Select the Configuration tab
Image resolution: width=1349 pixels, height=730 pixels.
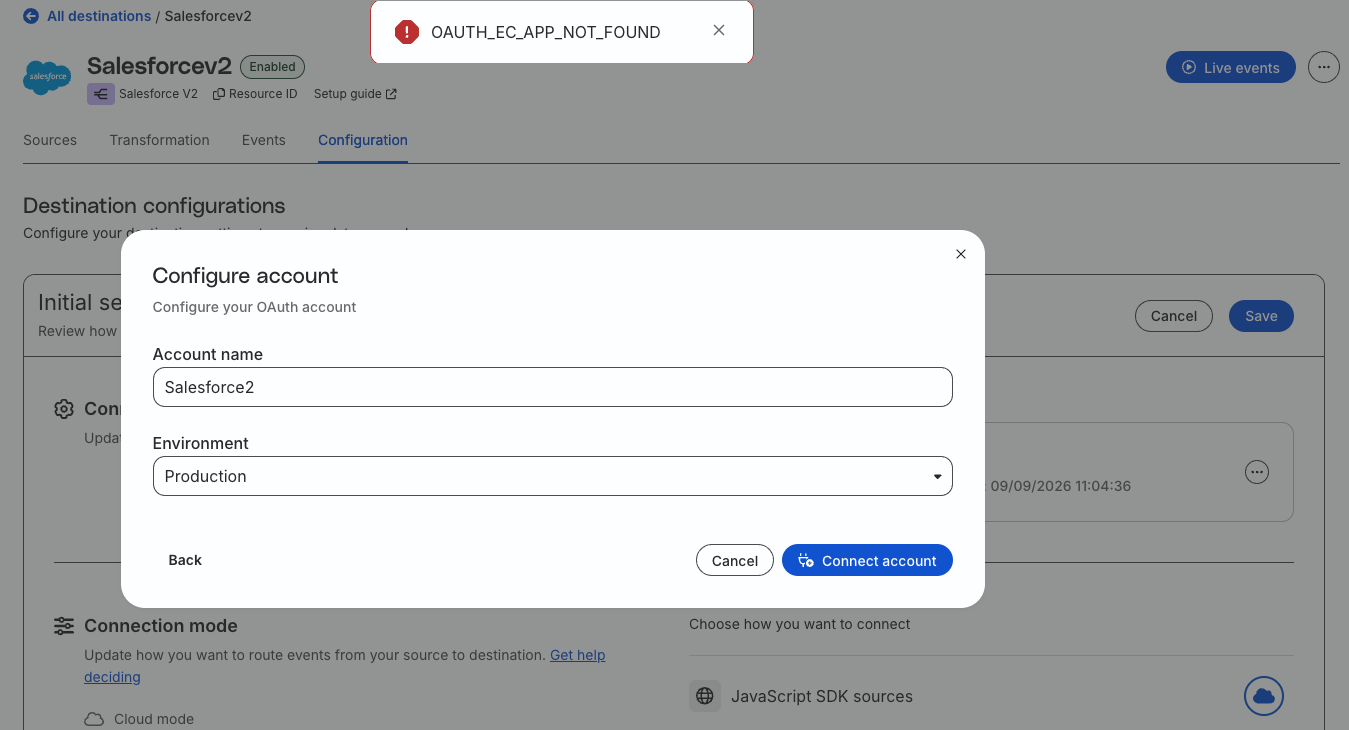click(363, 140)
